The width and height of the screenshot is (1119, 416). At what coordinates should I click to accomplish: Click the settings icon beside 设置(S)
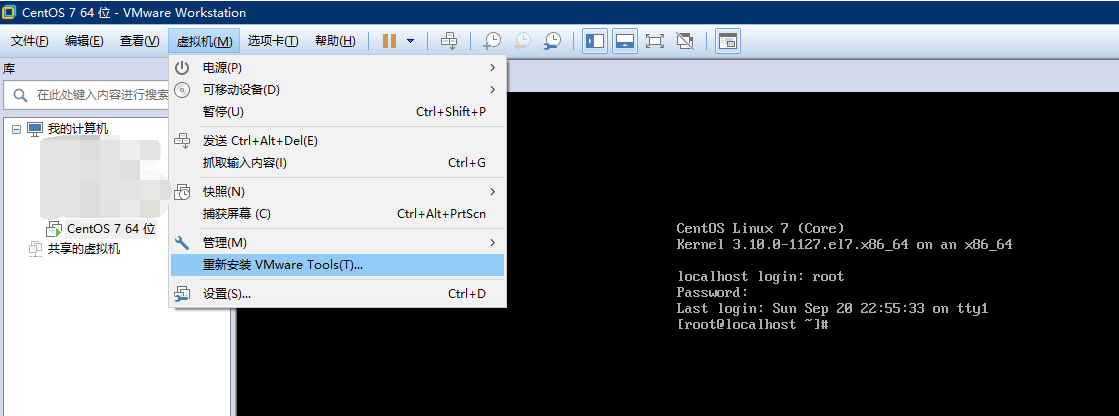coord(183,294)
